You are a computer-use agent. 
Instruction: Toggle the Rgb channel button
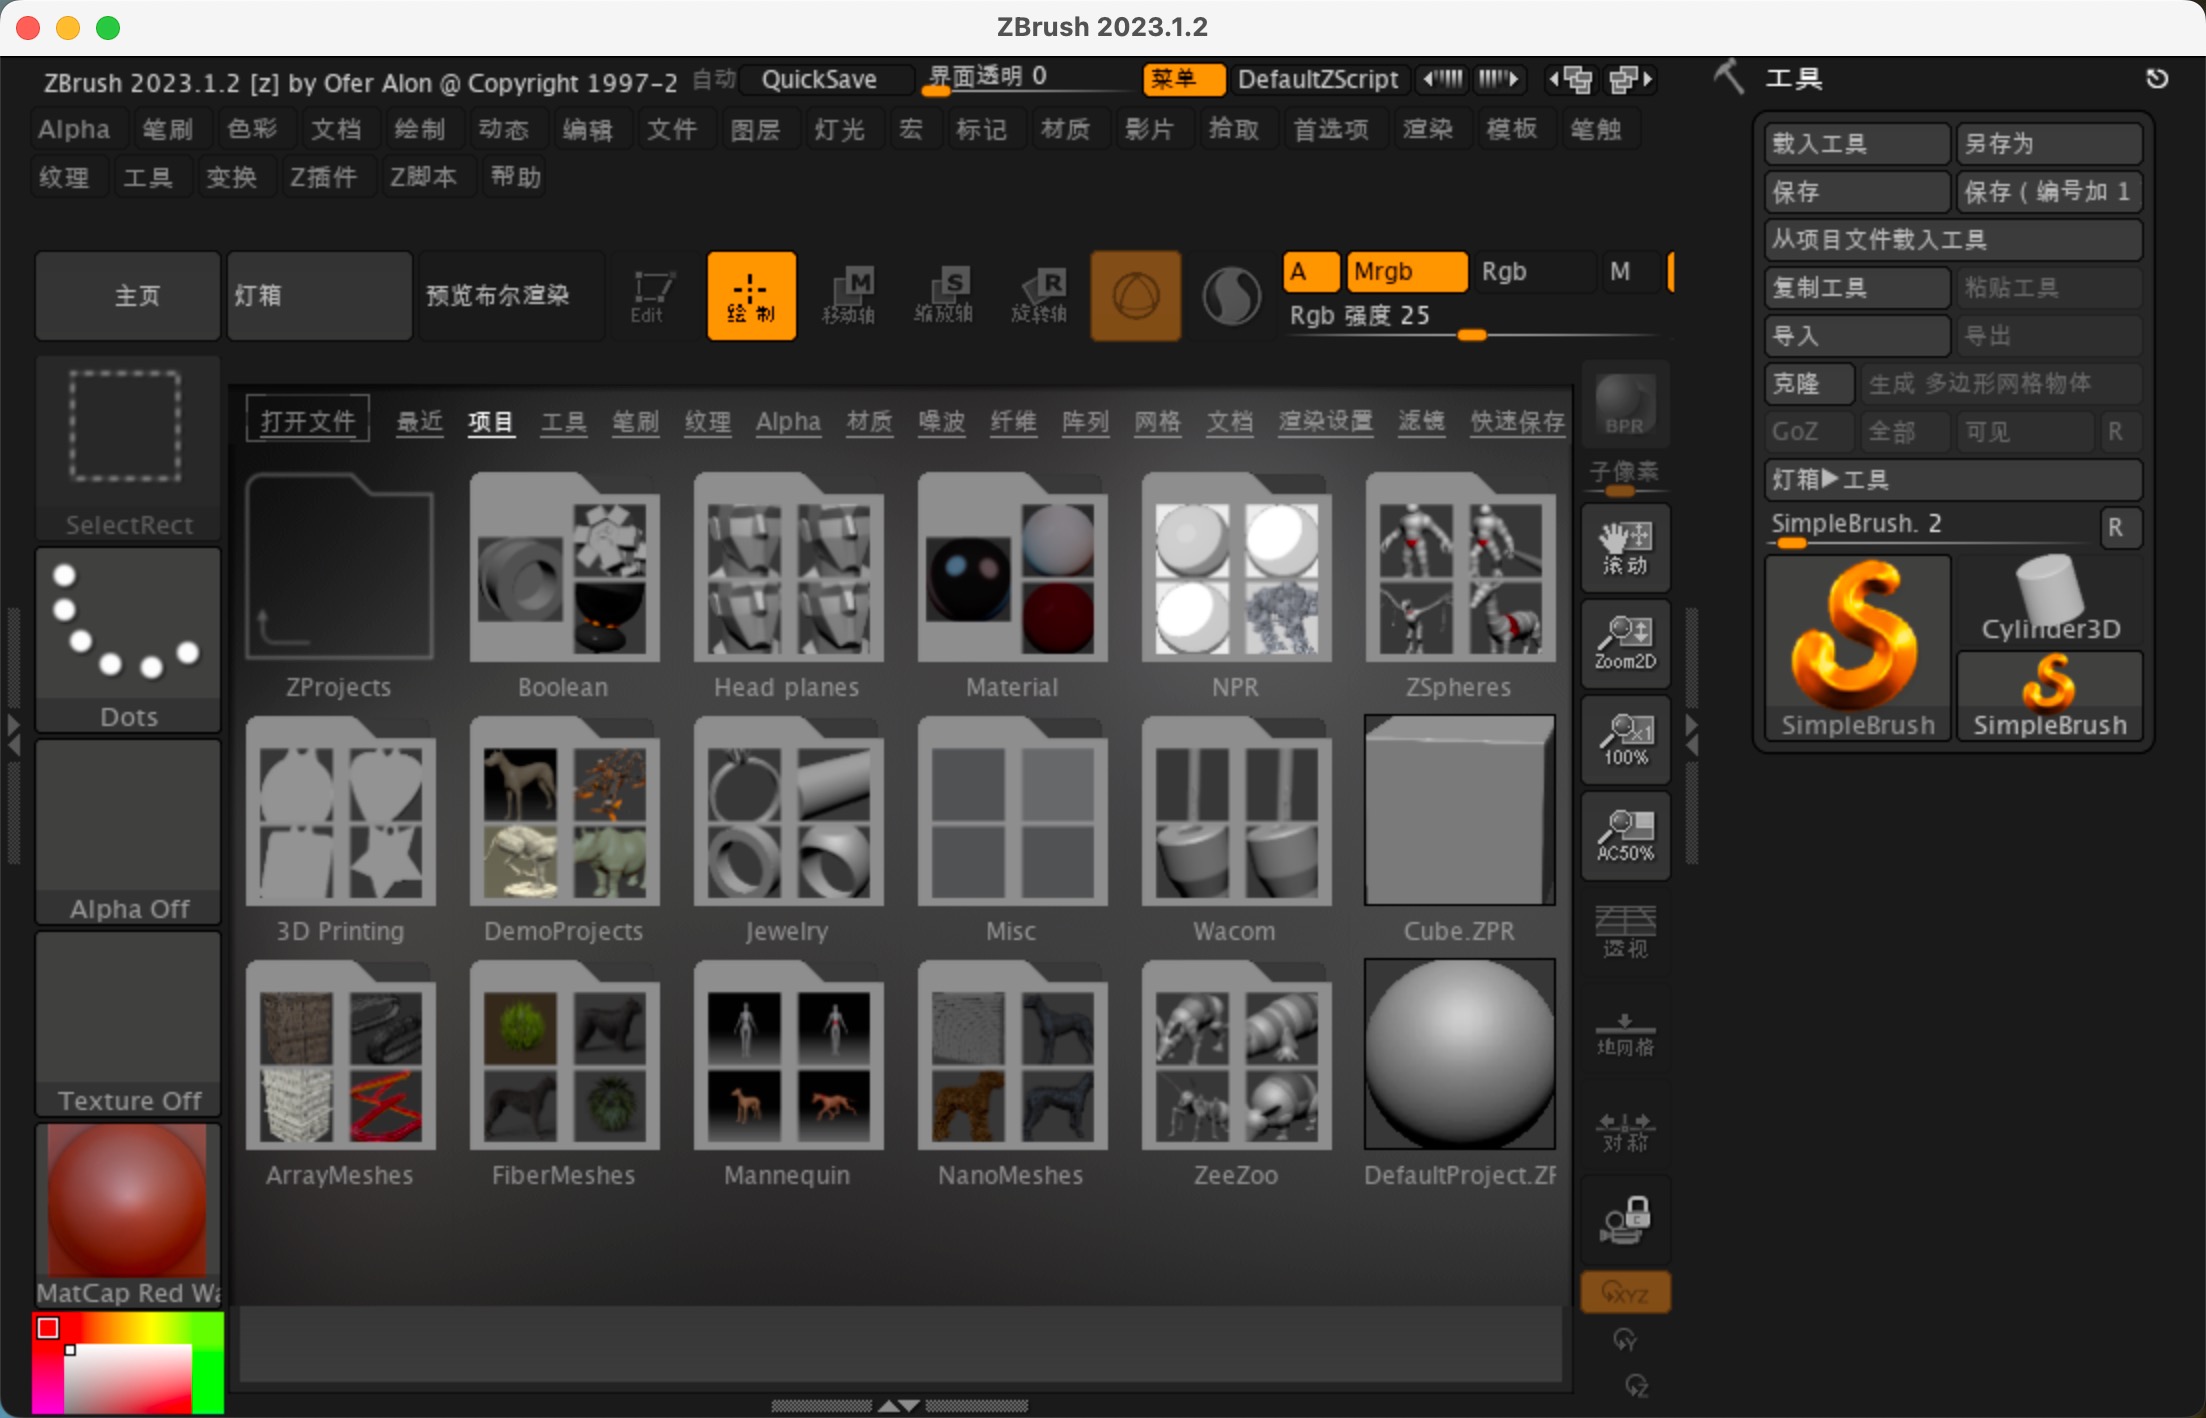click(1533, 272)
